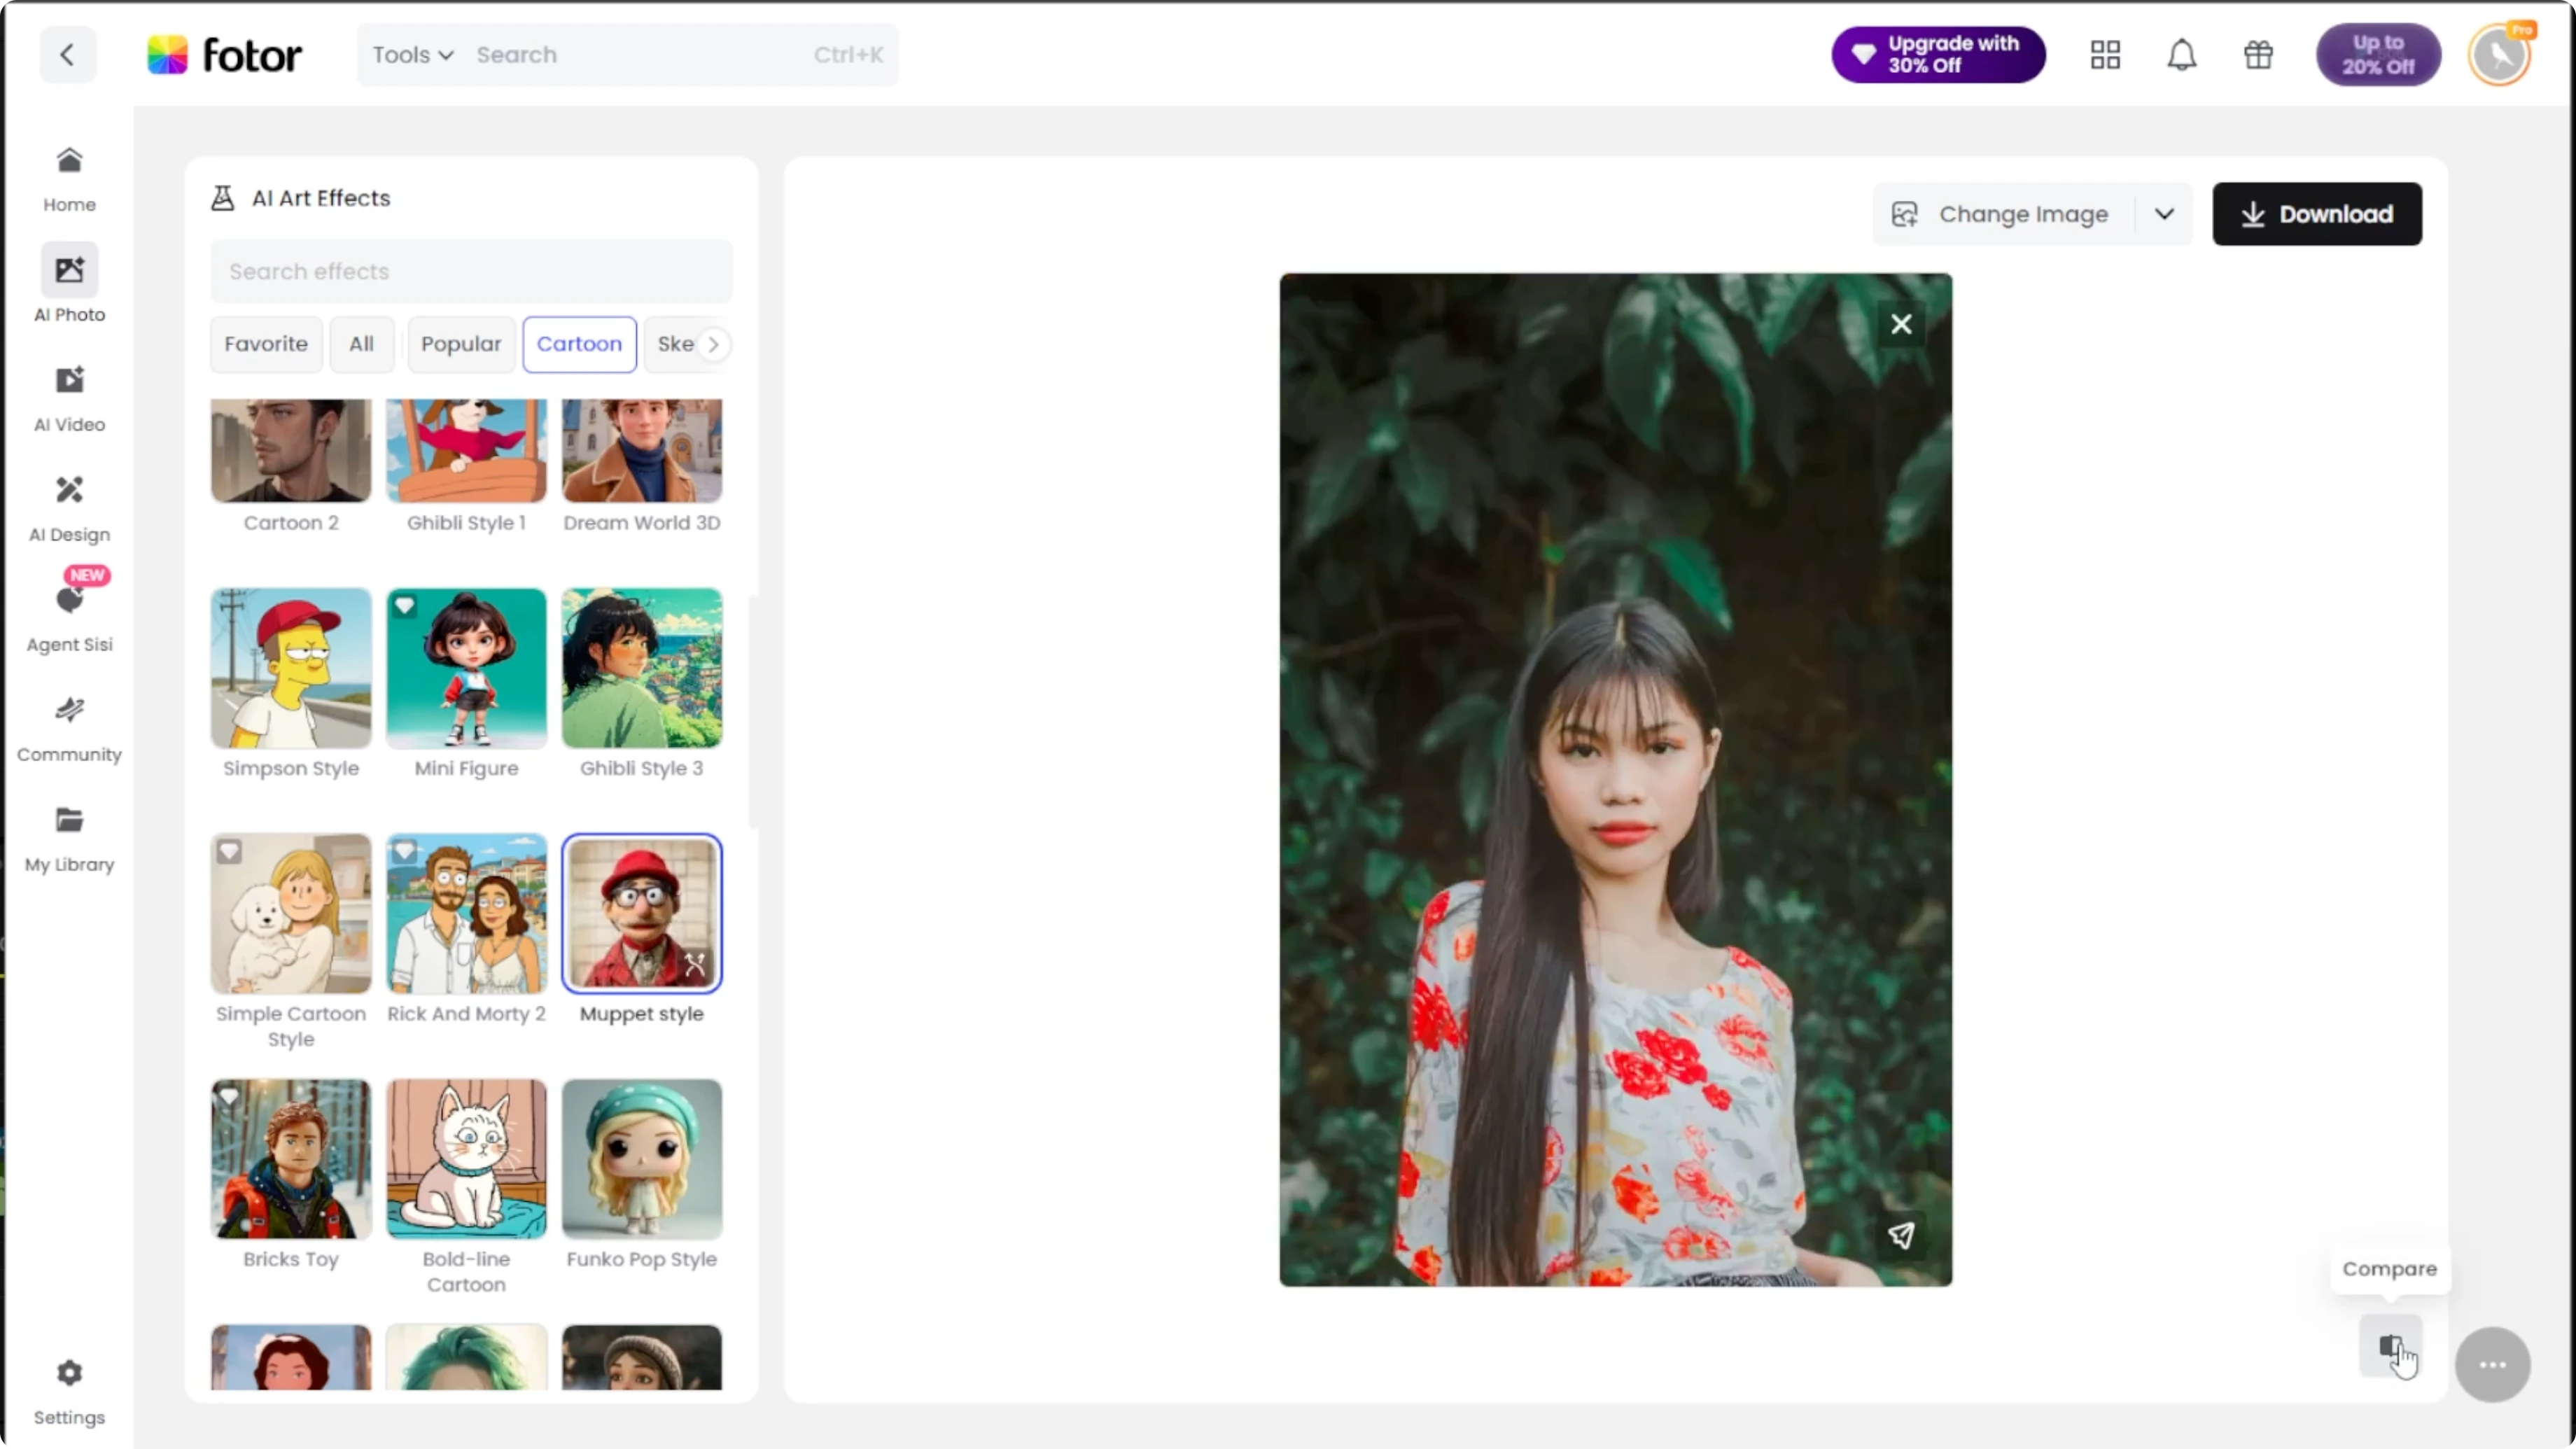Screen dimensions: 2576x1449
Task: Open the notifications bell
Action: 2181,54
